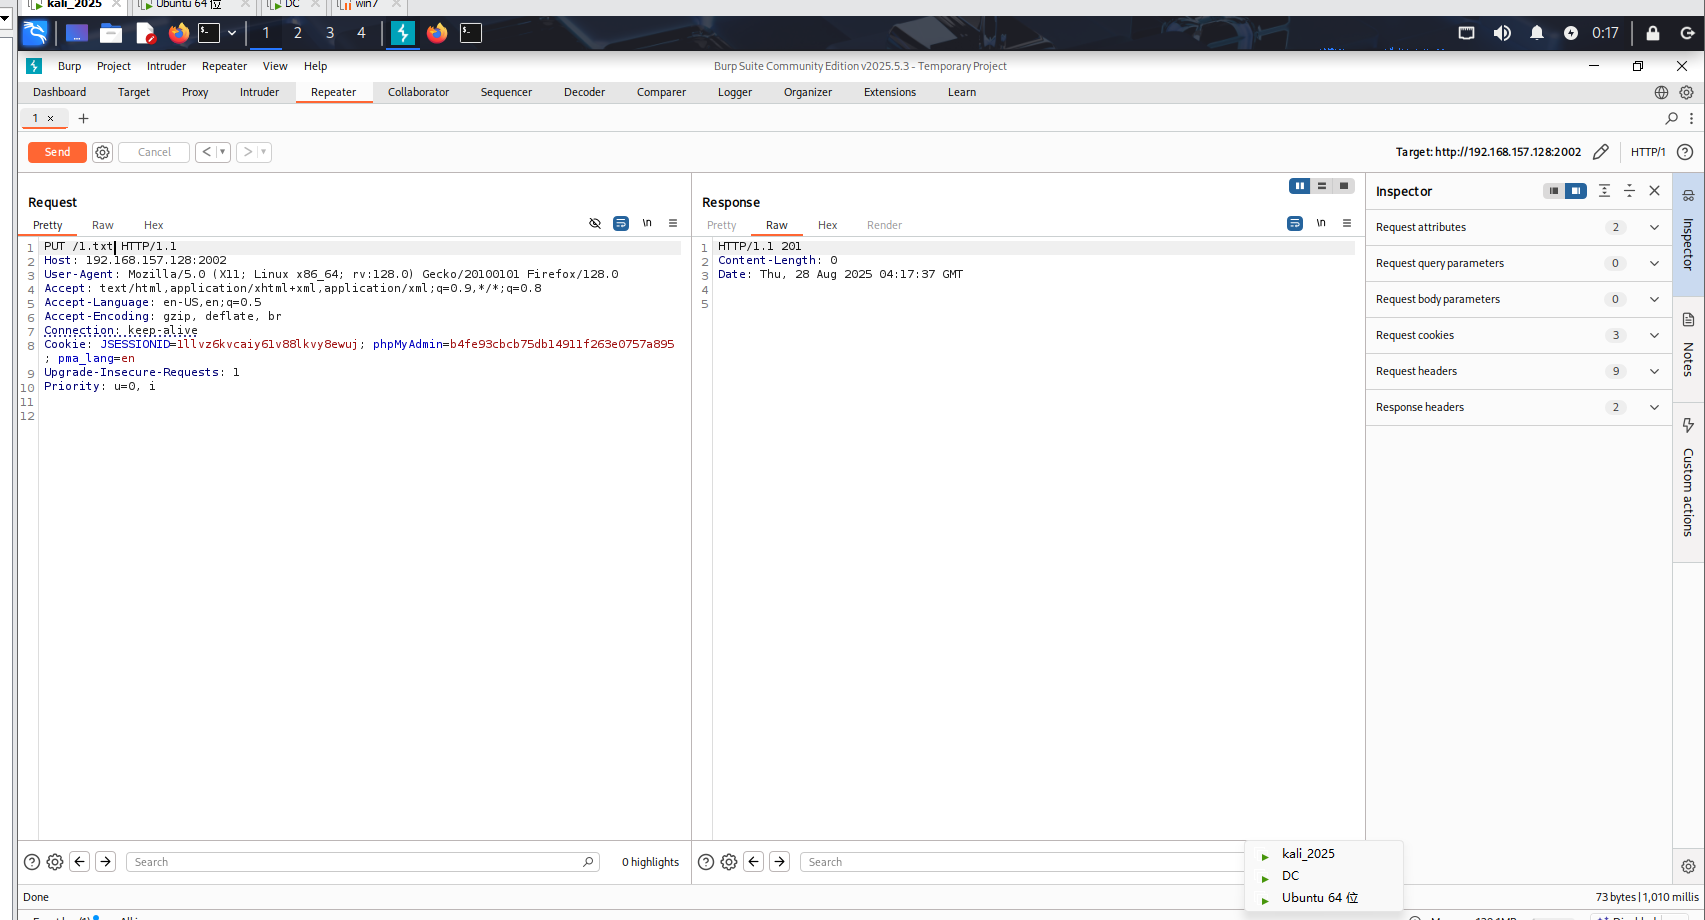Screen dimensions: 1705x920
Task: Toggle \n non-printable characters in Request
Action: pyautogui.click(x=647, y=223)
